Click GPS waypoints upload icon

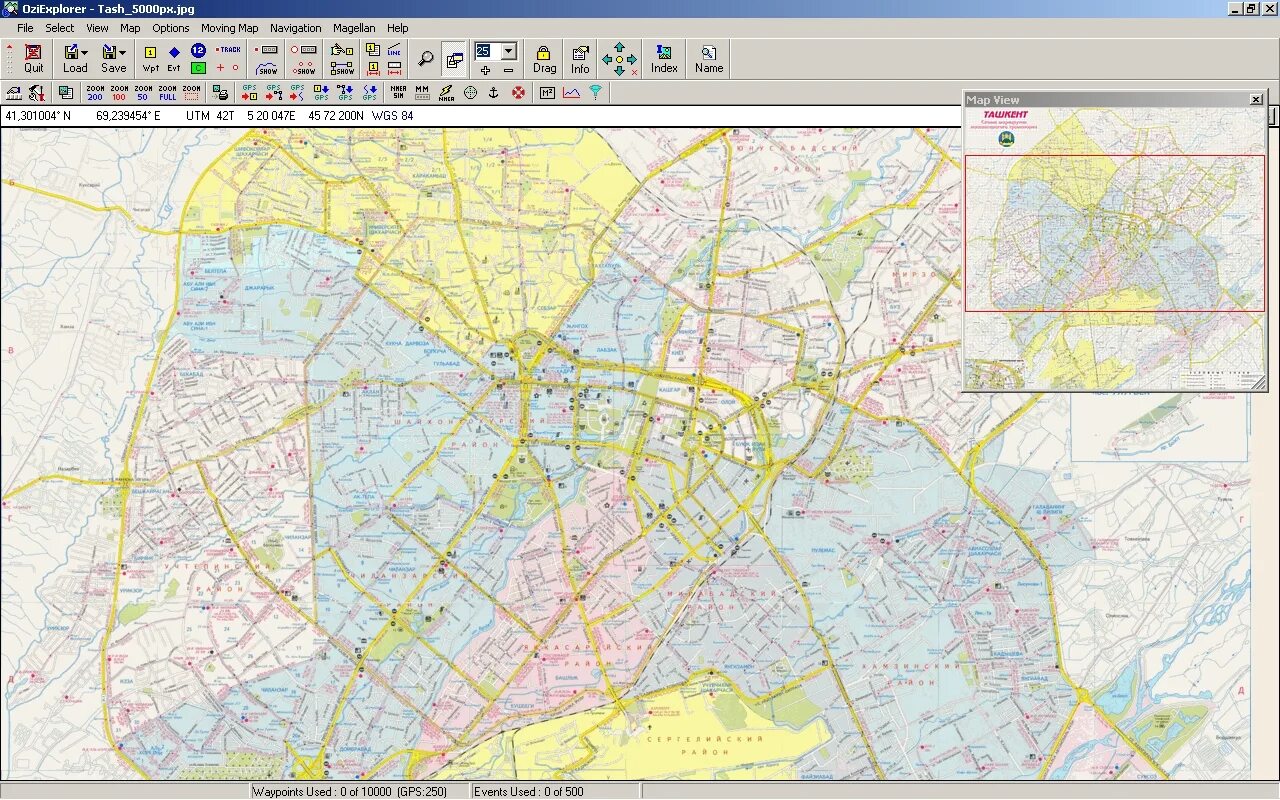249,93
